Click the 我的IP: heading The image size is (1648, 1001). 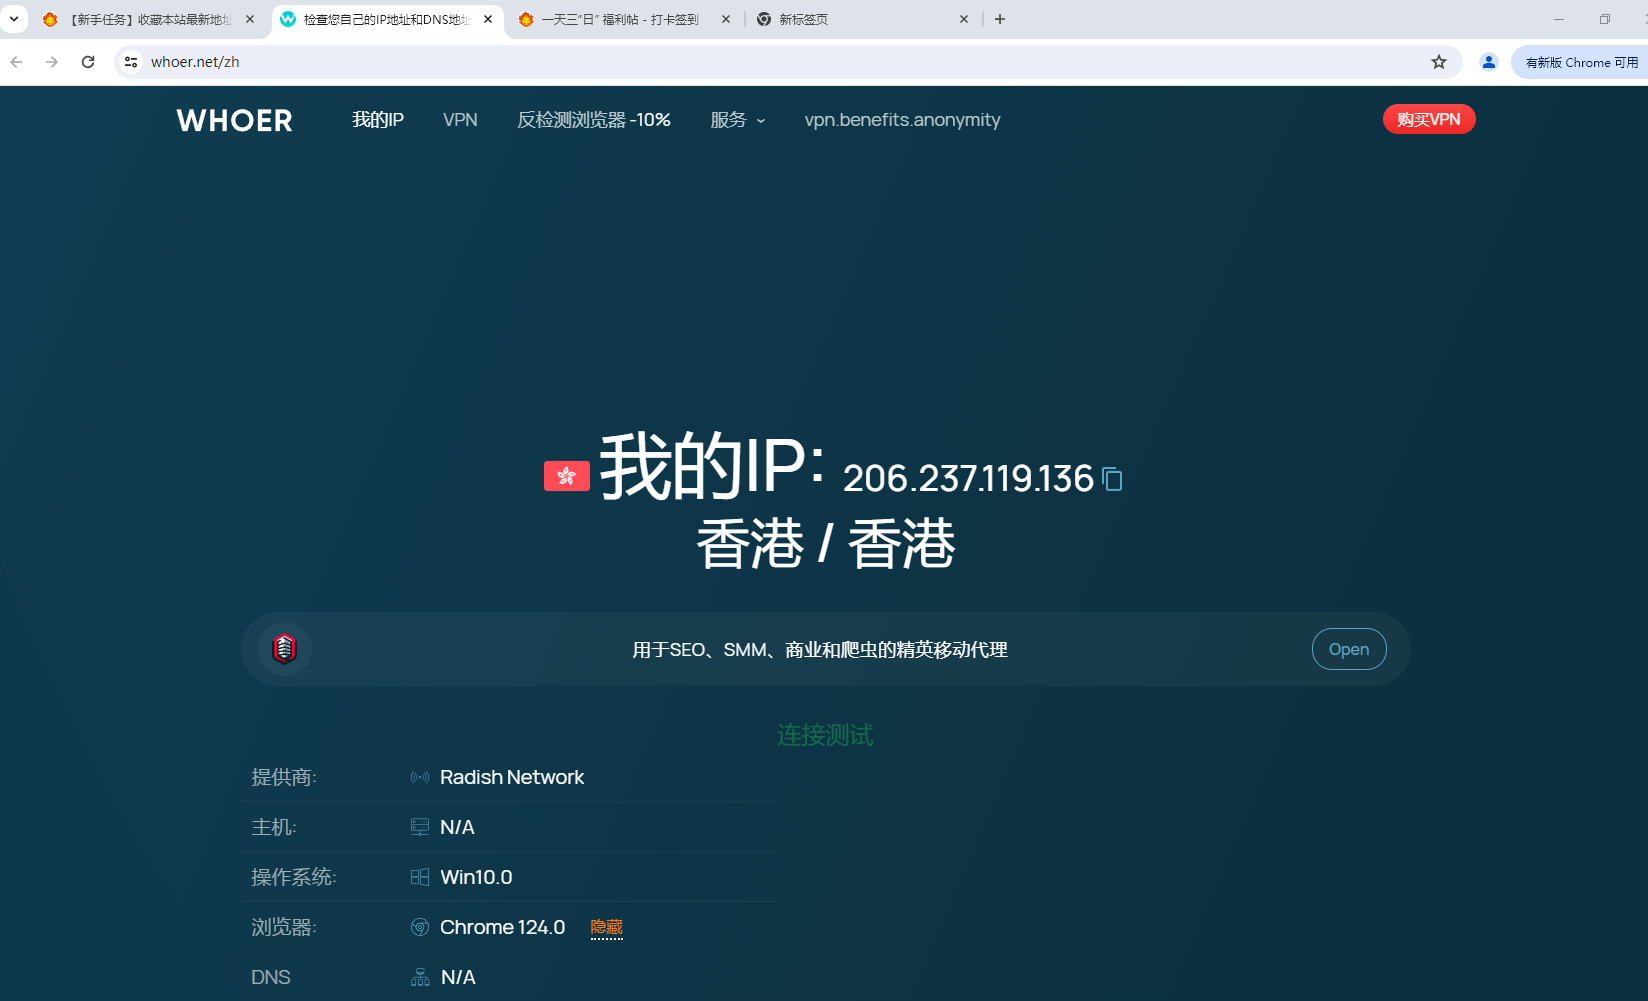pyautogui.click(x=713, y=466)
